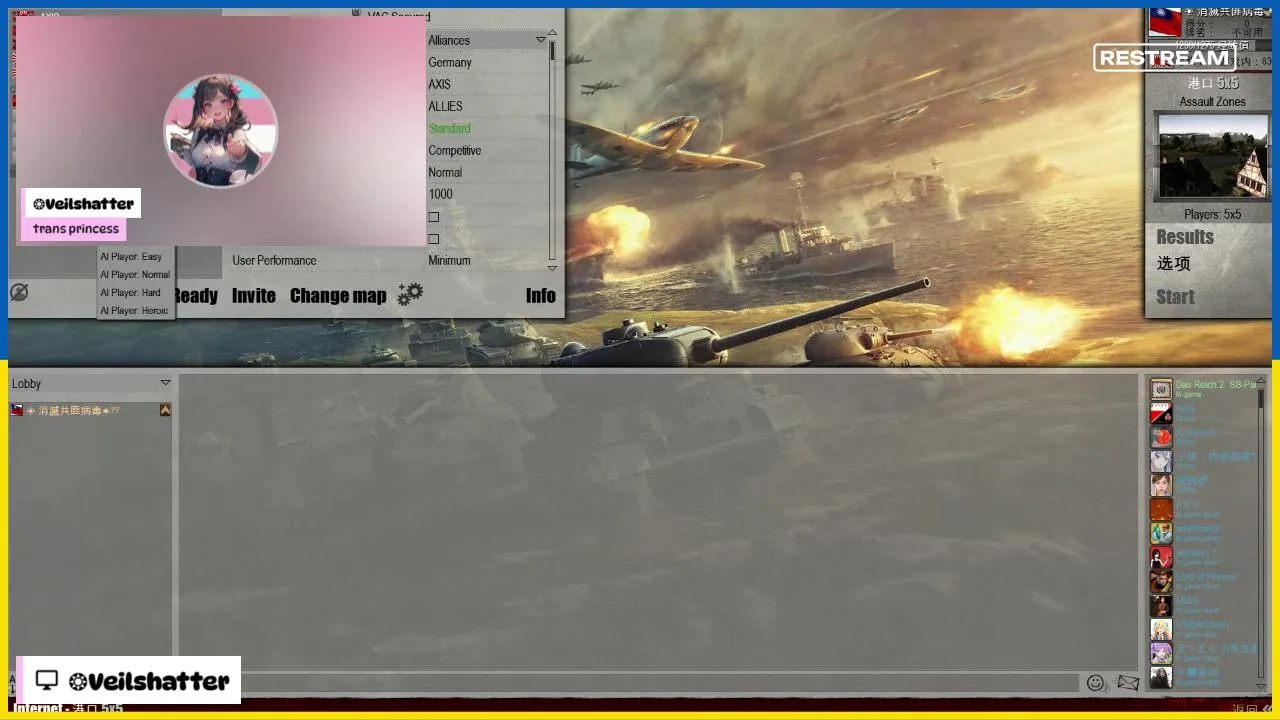Viewport: 1280px width, 720px height.
Task: Open the Info panel
Action: tap(541, 296)
